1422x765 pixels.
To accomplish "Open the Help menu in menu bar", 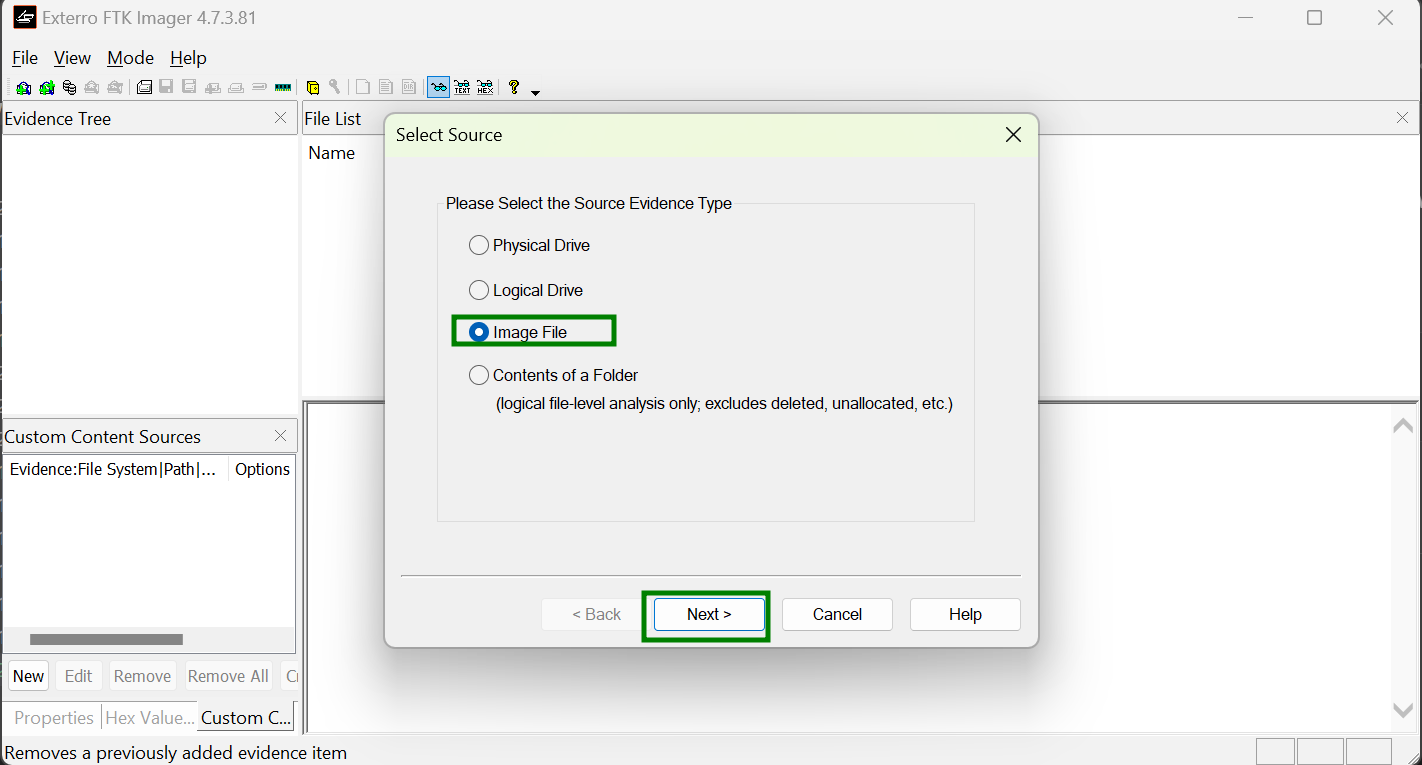I will (x=188, y=58).
